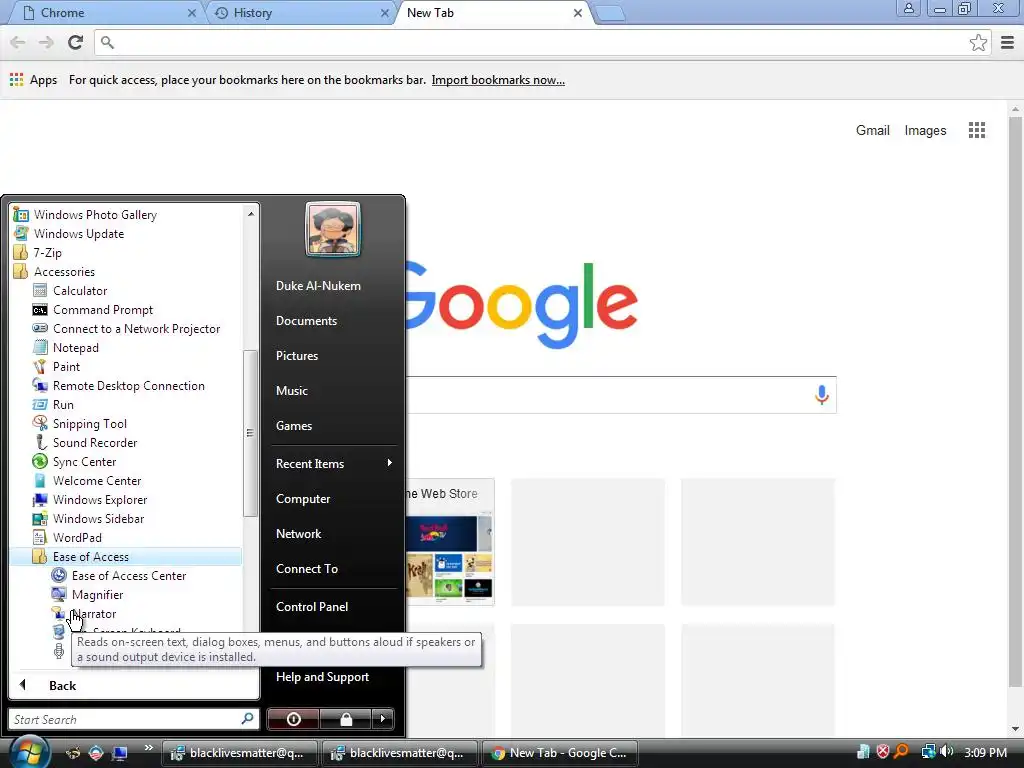Screen dimensions: 1024x768
Task: Switch to the Chrome tab
Action: pyautogui.click(x=108, y=12)
